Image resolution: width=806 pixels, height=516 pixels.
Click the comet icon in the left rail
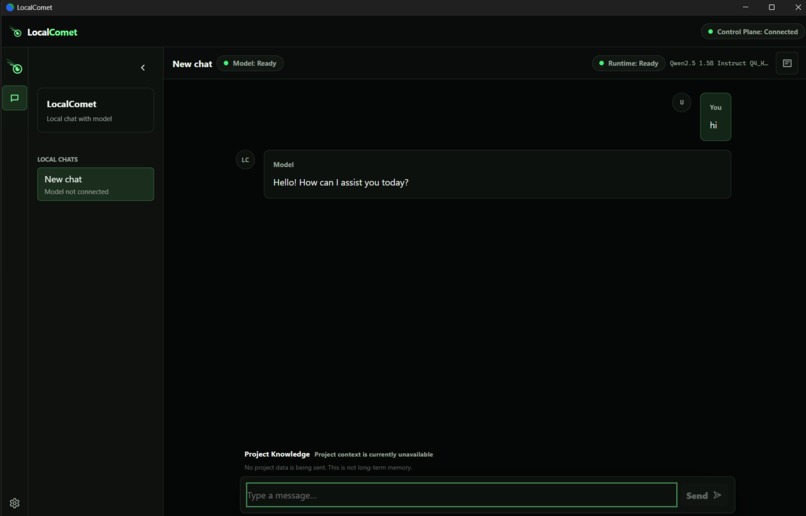[x=15, y=67]
